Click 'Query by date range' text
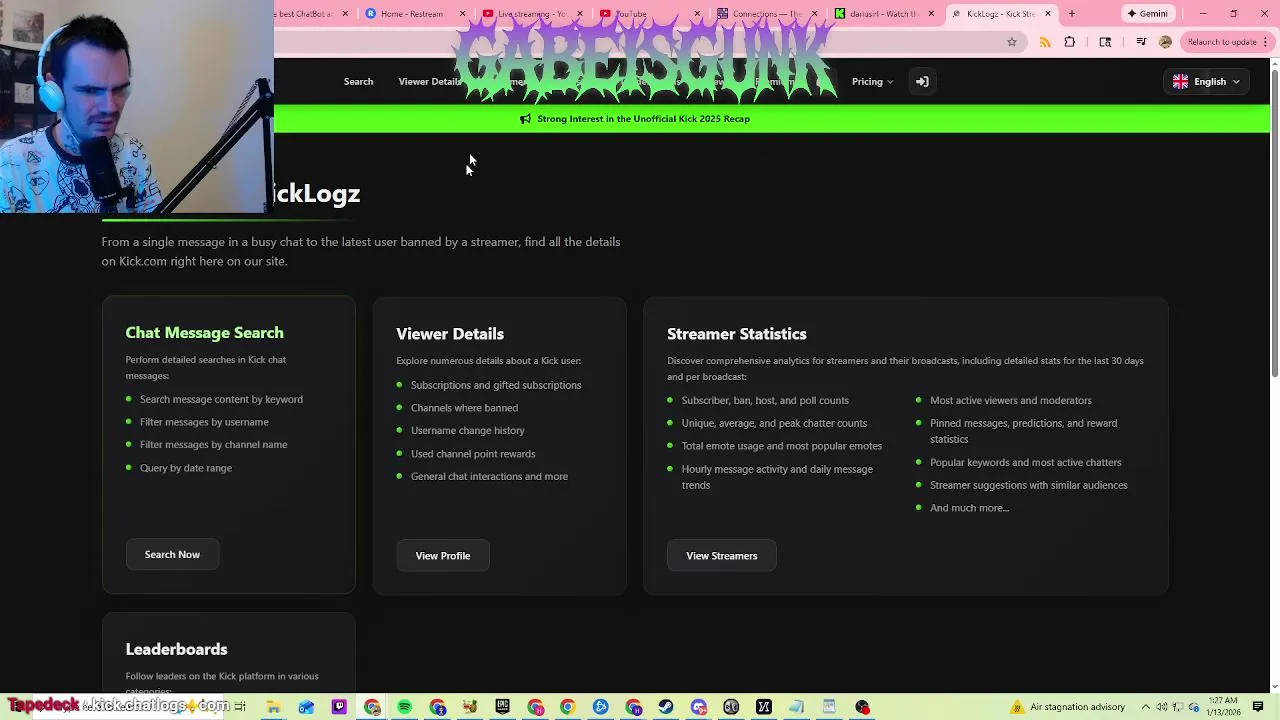 coord(186,468)
